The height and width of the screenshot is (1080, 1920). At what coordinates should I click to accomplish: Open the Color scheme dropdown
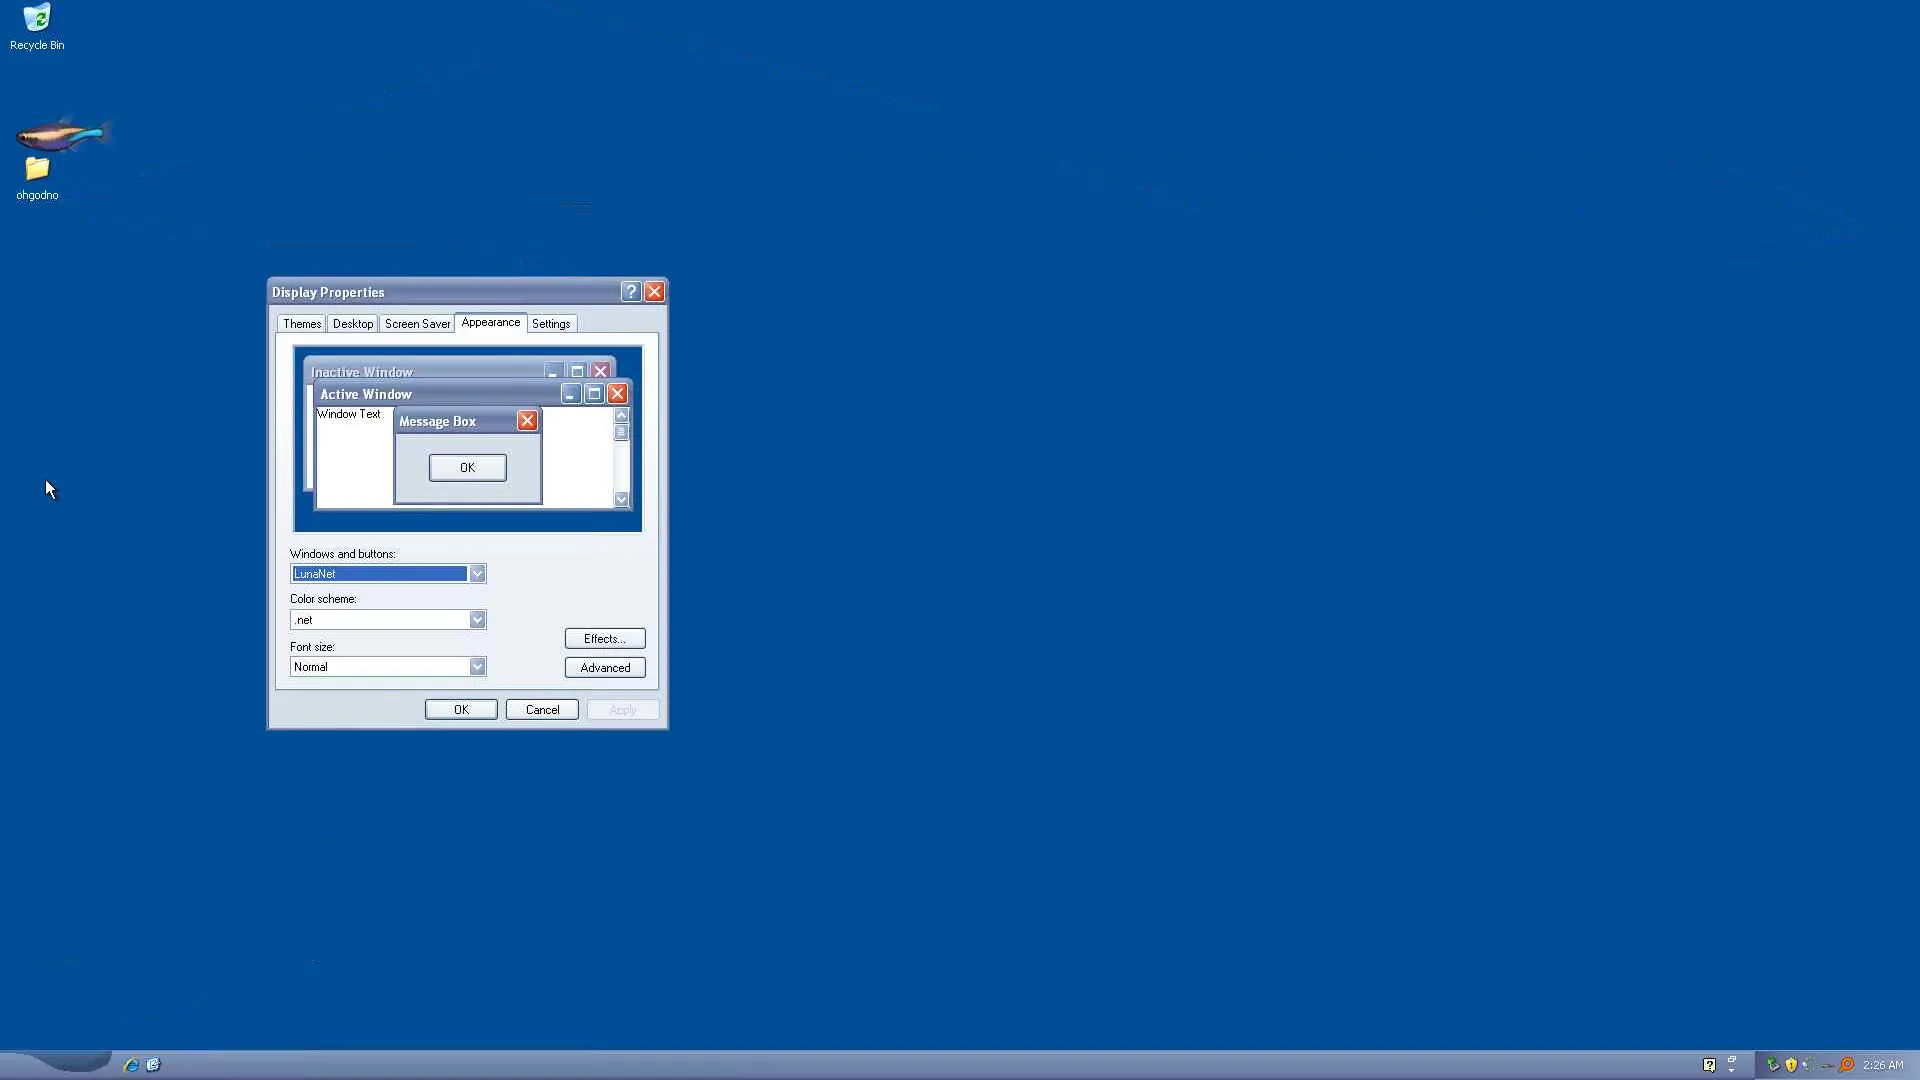pos(477,620)
